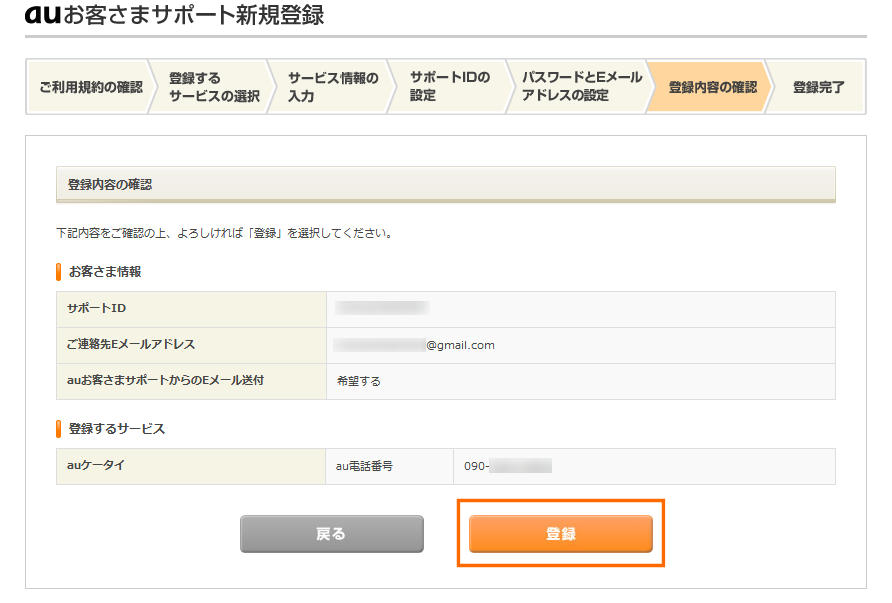Click the ご連絡先Eメールアドレス label cell
The height and width of the screenshot is (603, 892).
pos(131,345)
